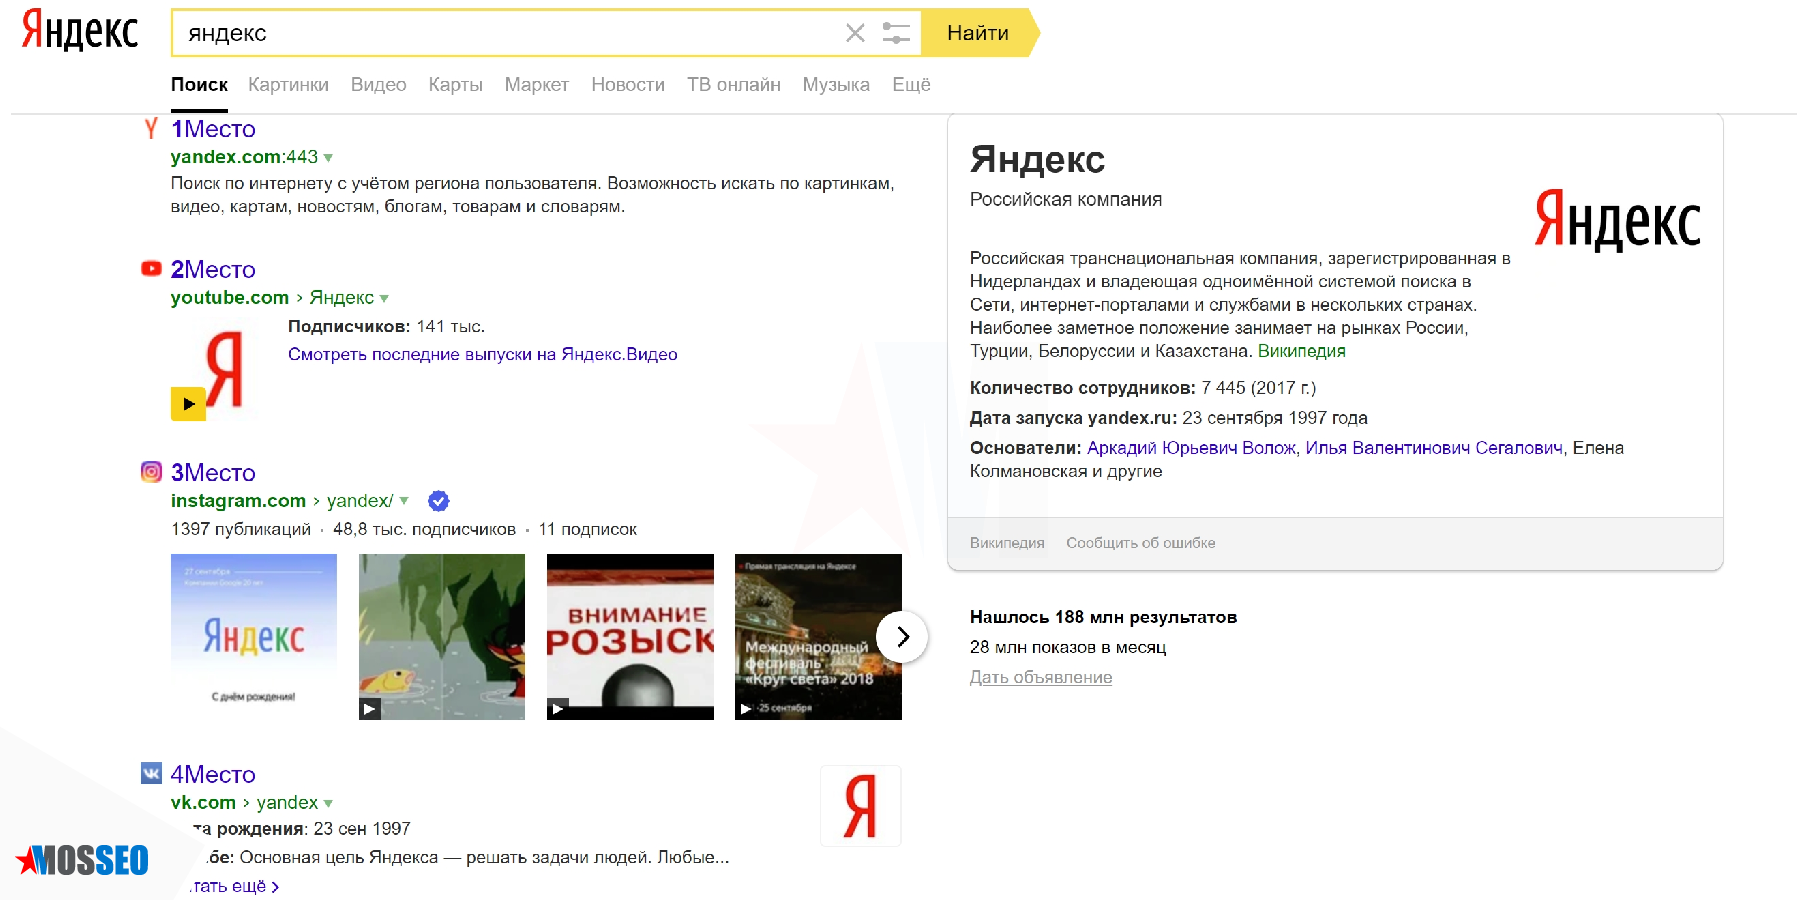1797x900 pixels.
Task: Switch to the Новости tab
Action: click(x=627, y=85)
